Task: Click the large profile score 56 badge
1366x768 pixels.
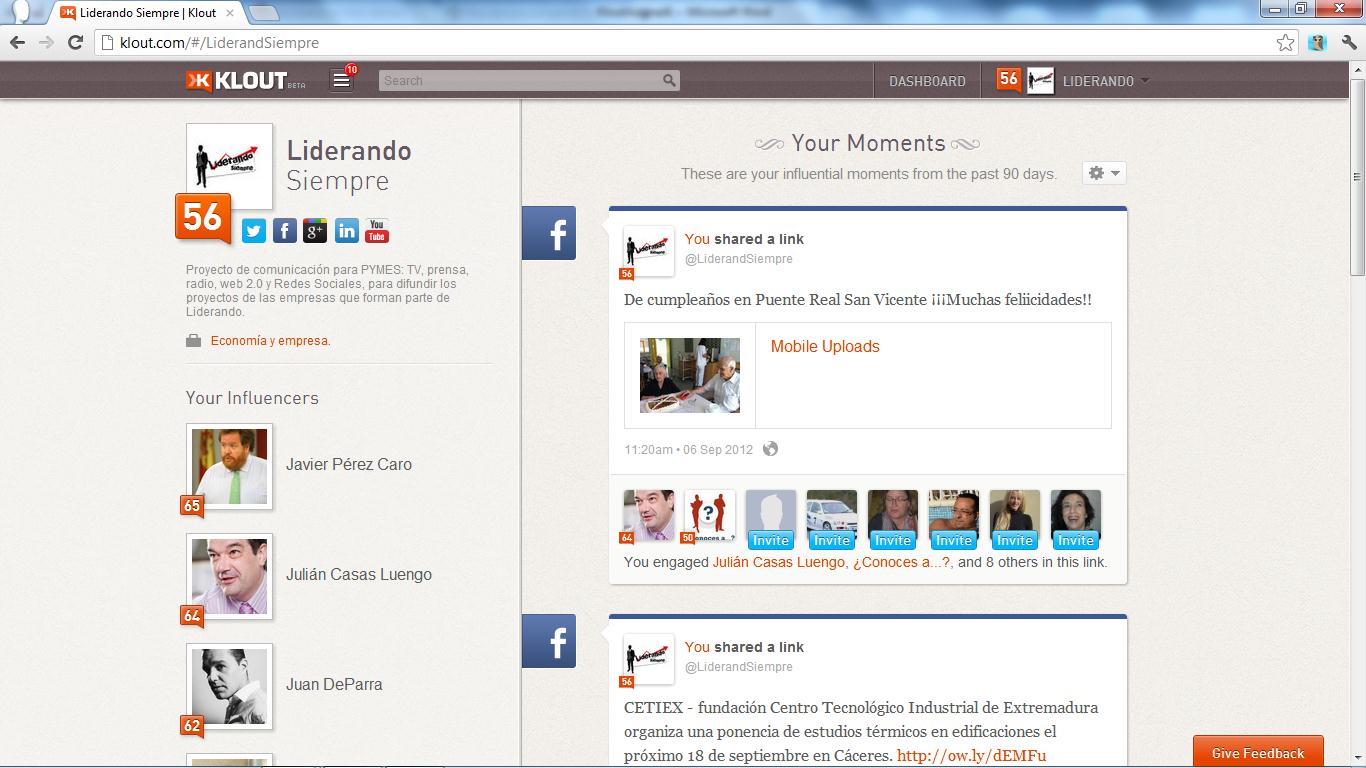Action: pos(203,217)
